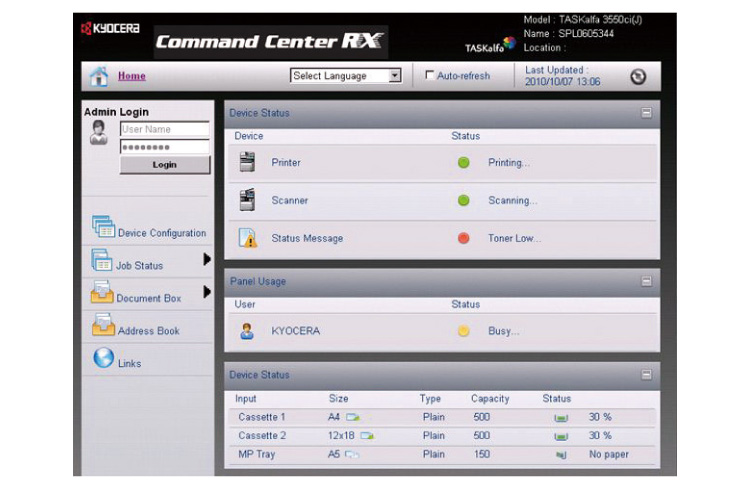Click the admin user avatar icon
The width and height of the screenshot is (750, 488).
[x=99, y=133]
